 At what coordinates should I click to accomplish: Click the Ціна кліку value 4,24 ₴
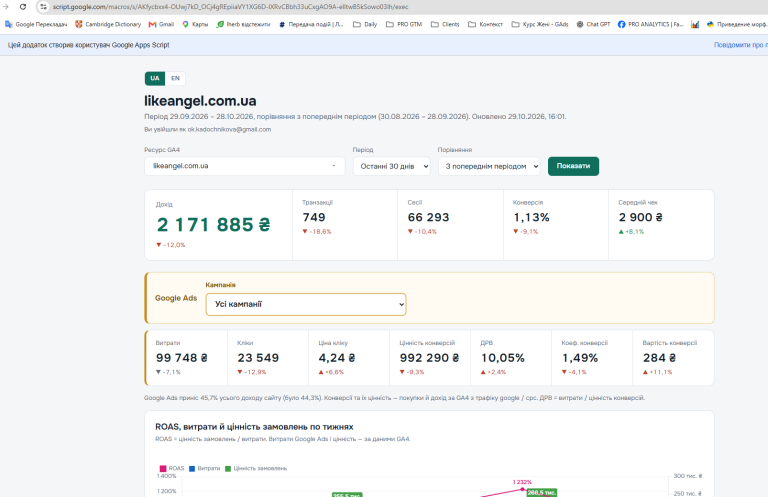(x=337, y=358)
